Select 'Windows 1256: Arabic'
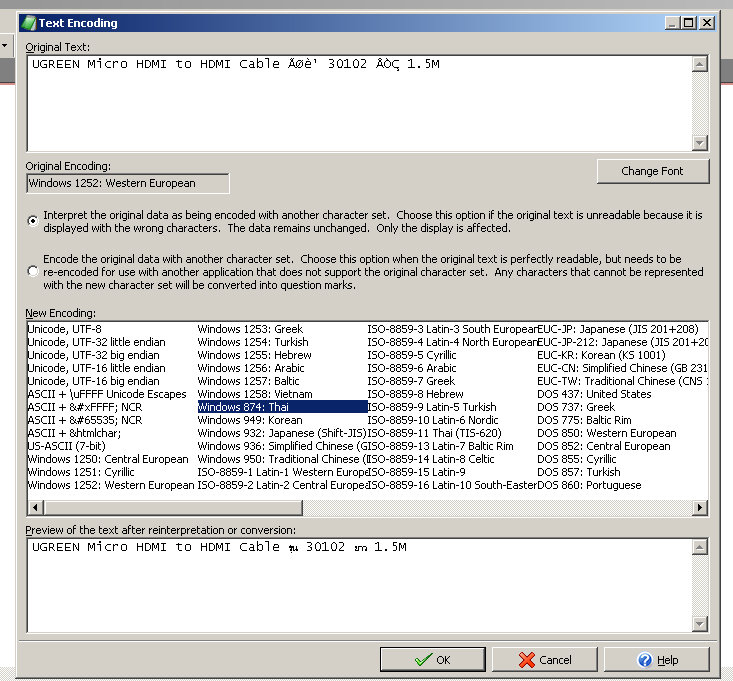This screenshot has width=733, height=681. pyautogui.click(x=251, y=368)
